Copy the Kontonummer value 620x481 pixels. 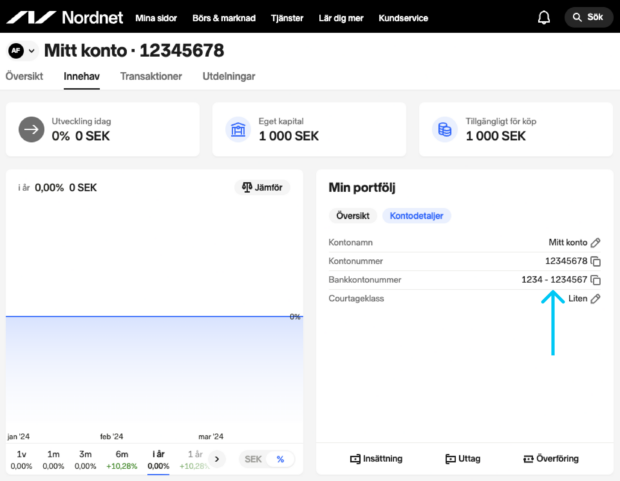595,261
